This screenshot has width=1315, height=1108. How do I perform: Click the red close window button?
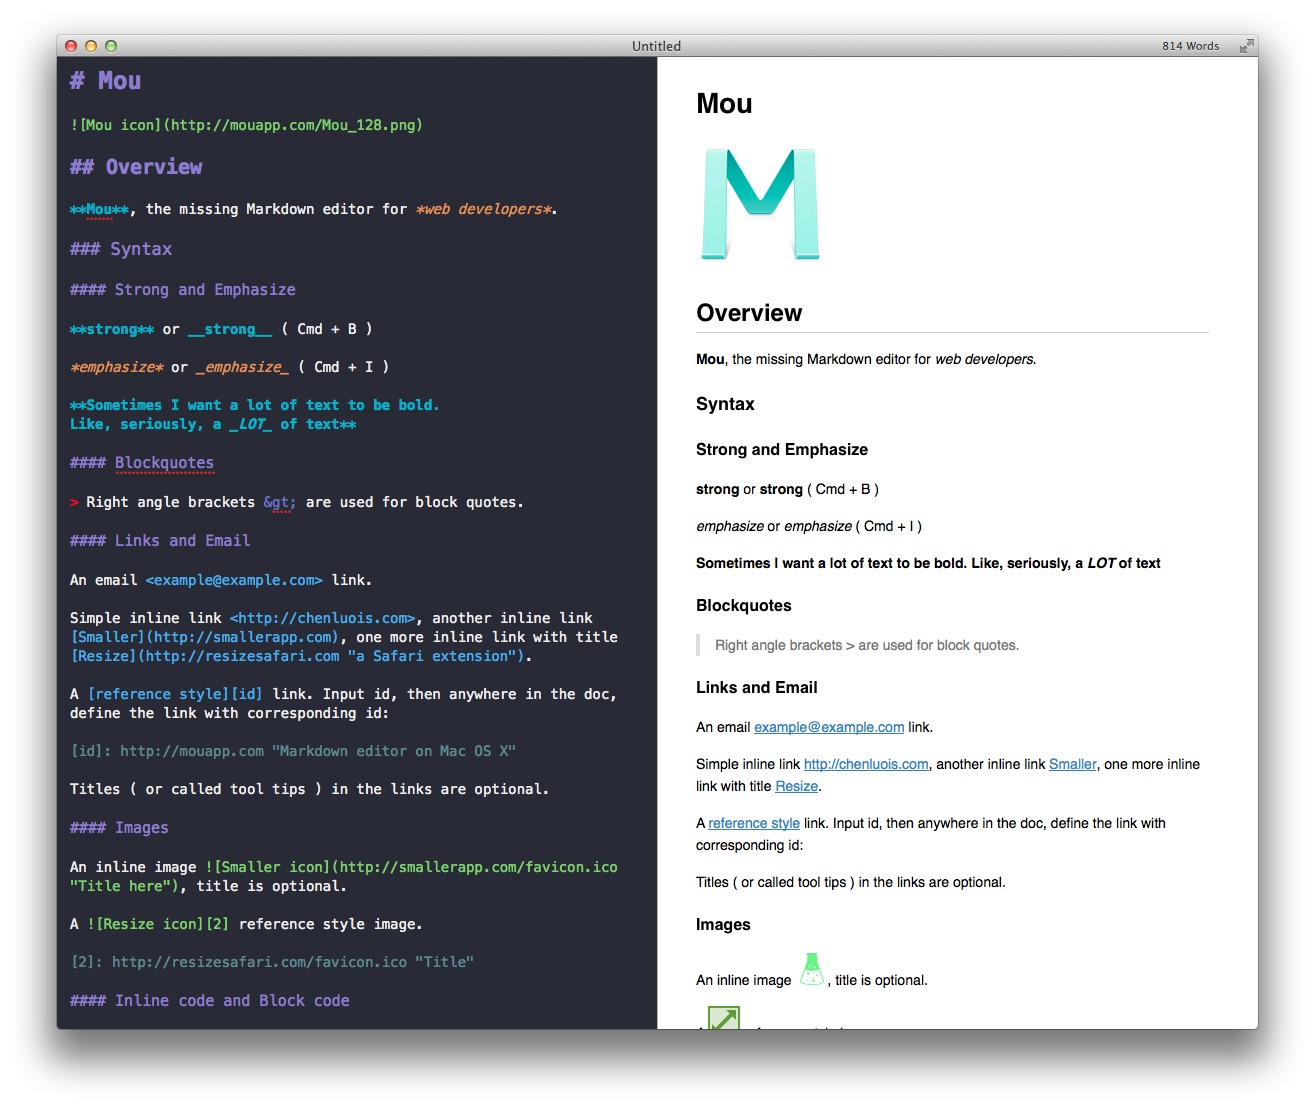(71, 46)
